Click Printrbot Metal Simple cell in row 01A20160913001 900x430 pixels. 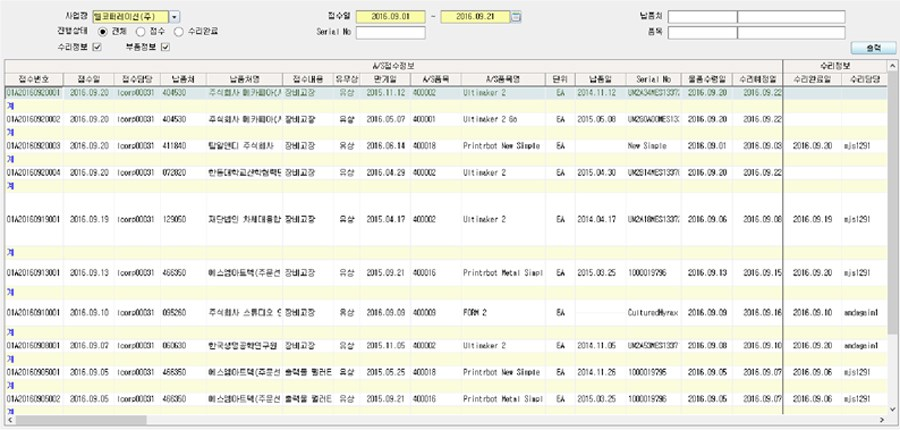tap(503, 273)
